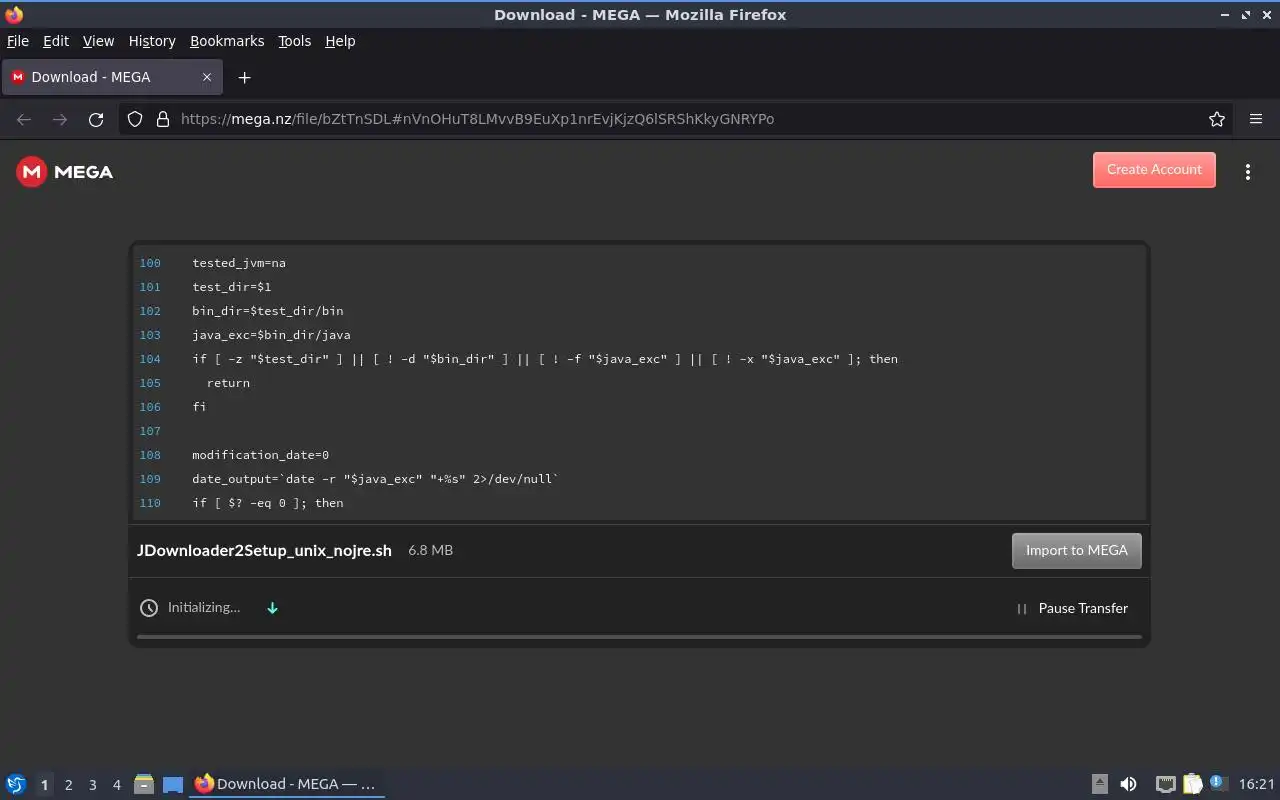Bookmark this page with the star icon
This screenshot has height=800, width=1280.
(x=1217, y=119)
